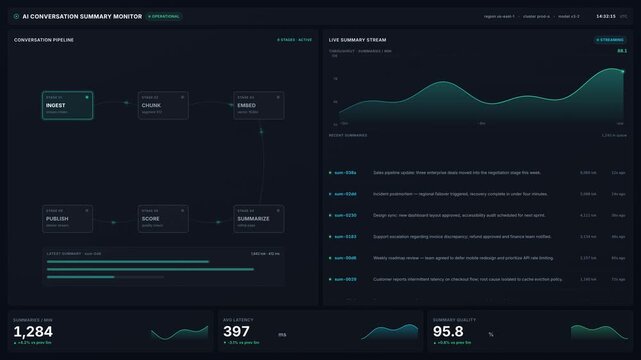Click the bullet dot of row sum-0230

point(330,215)
